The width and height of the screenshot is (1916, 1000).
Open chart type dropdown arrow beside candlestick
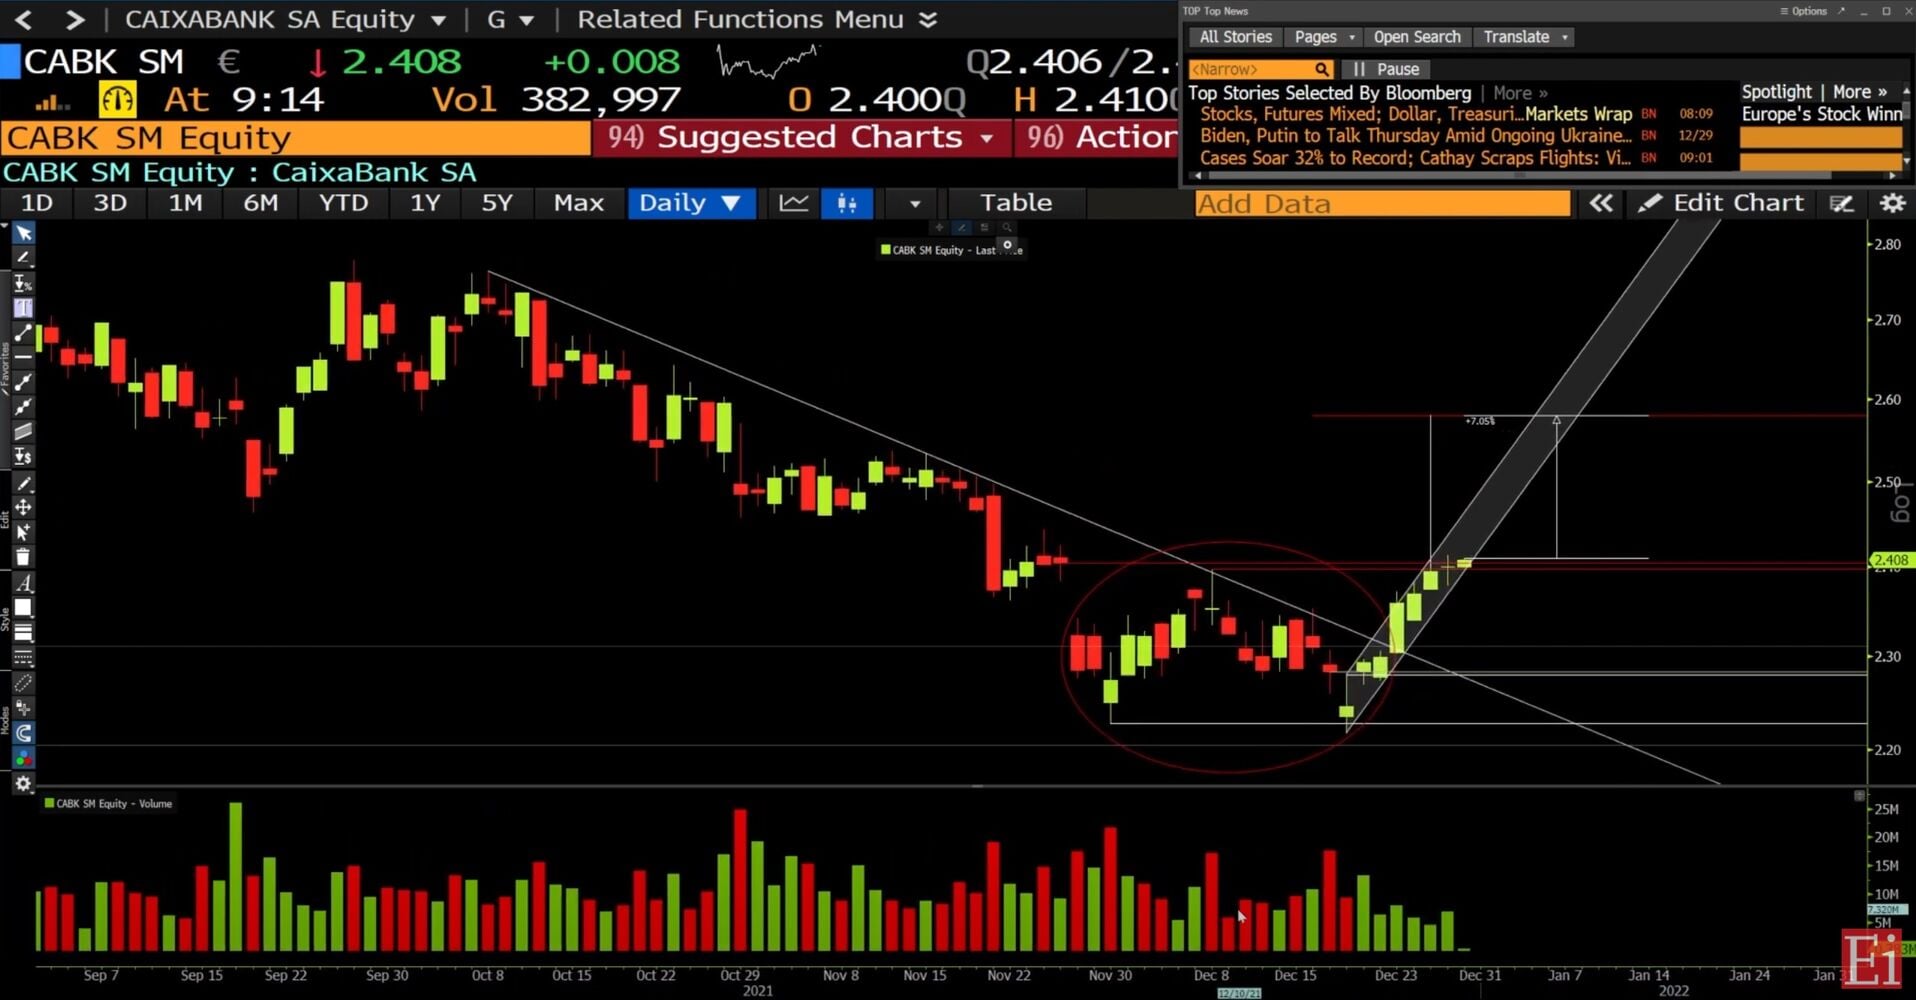(x=914, y=203)
